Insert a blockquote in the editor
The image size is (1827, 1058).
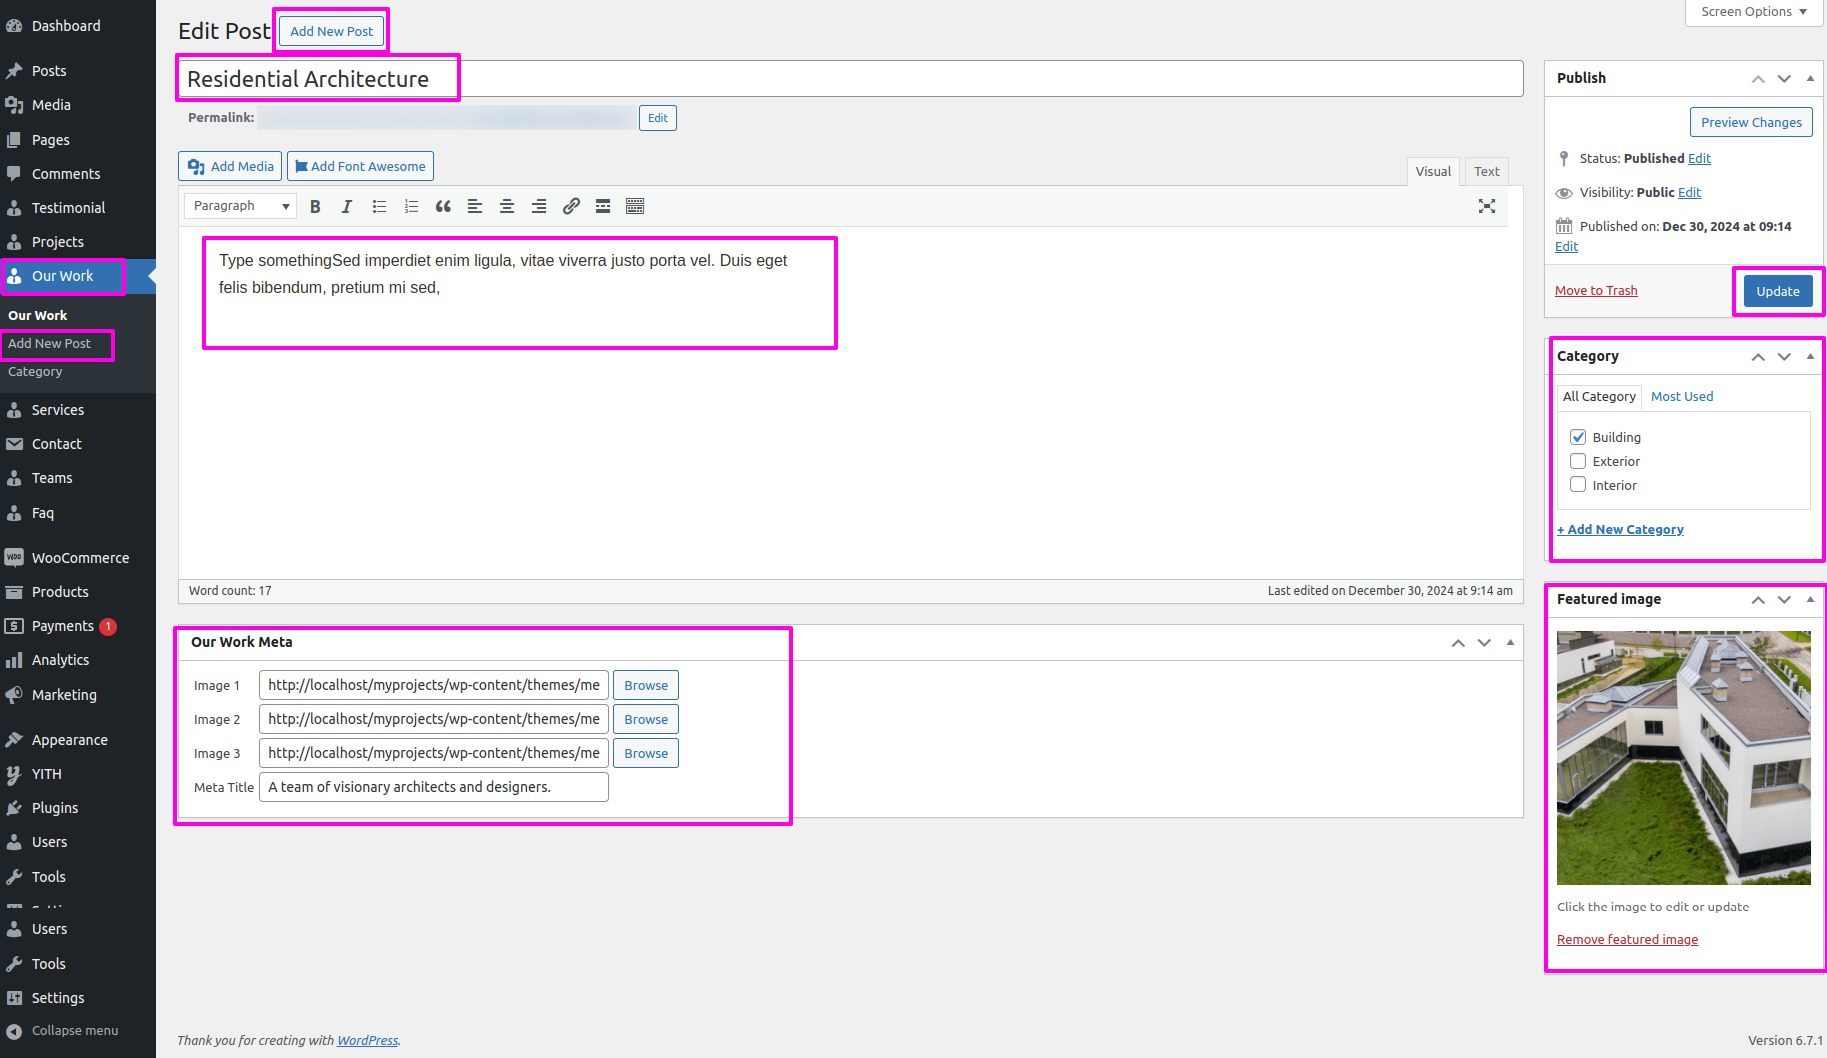click(443, 206)
